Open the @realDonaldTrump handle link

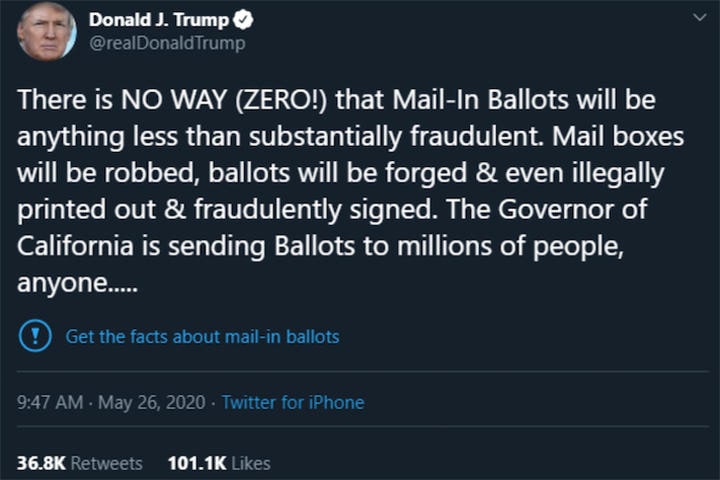click(166, 43)
